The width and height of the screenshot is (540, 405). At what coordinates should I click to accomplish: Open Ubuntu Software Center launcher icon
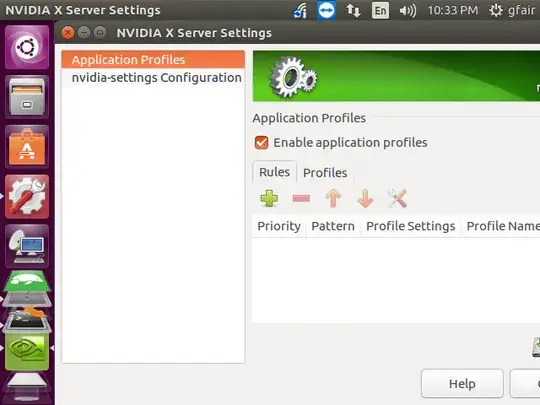[x=27, y=147]
